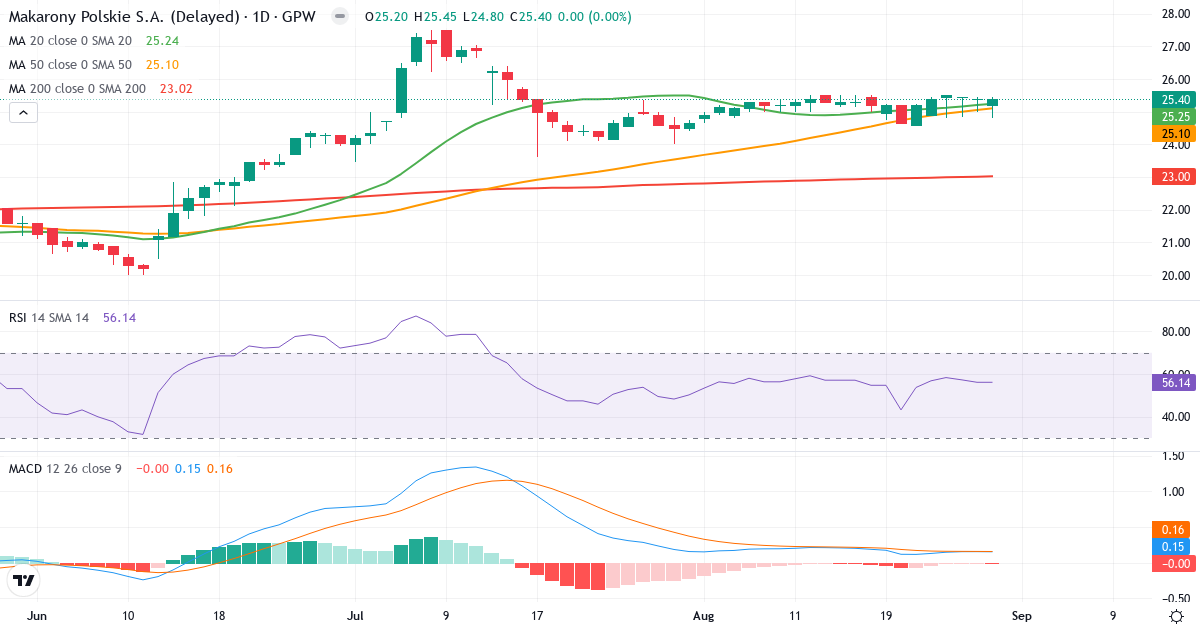Click the MA 200 value 23.02
This screenshot has height=630, width=1200.
coord(176,89)
